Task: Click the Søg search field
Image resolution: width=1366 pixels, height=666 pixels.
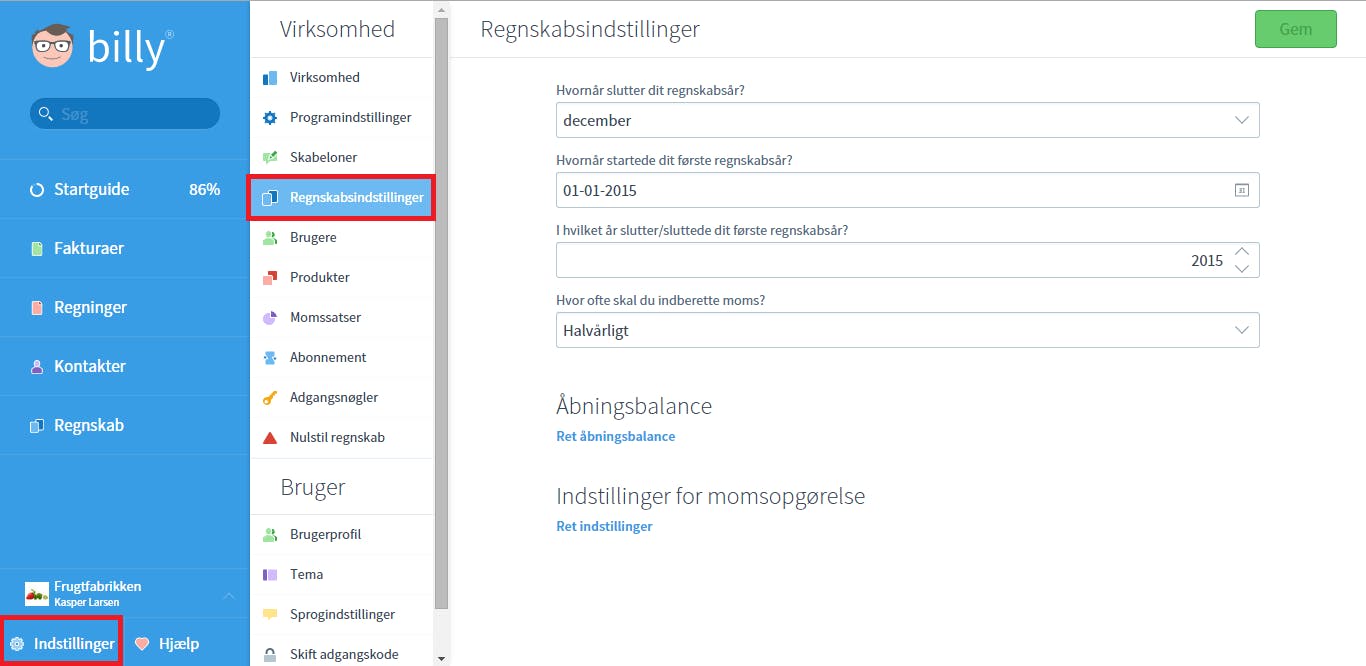Action: tap(124, 114)
